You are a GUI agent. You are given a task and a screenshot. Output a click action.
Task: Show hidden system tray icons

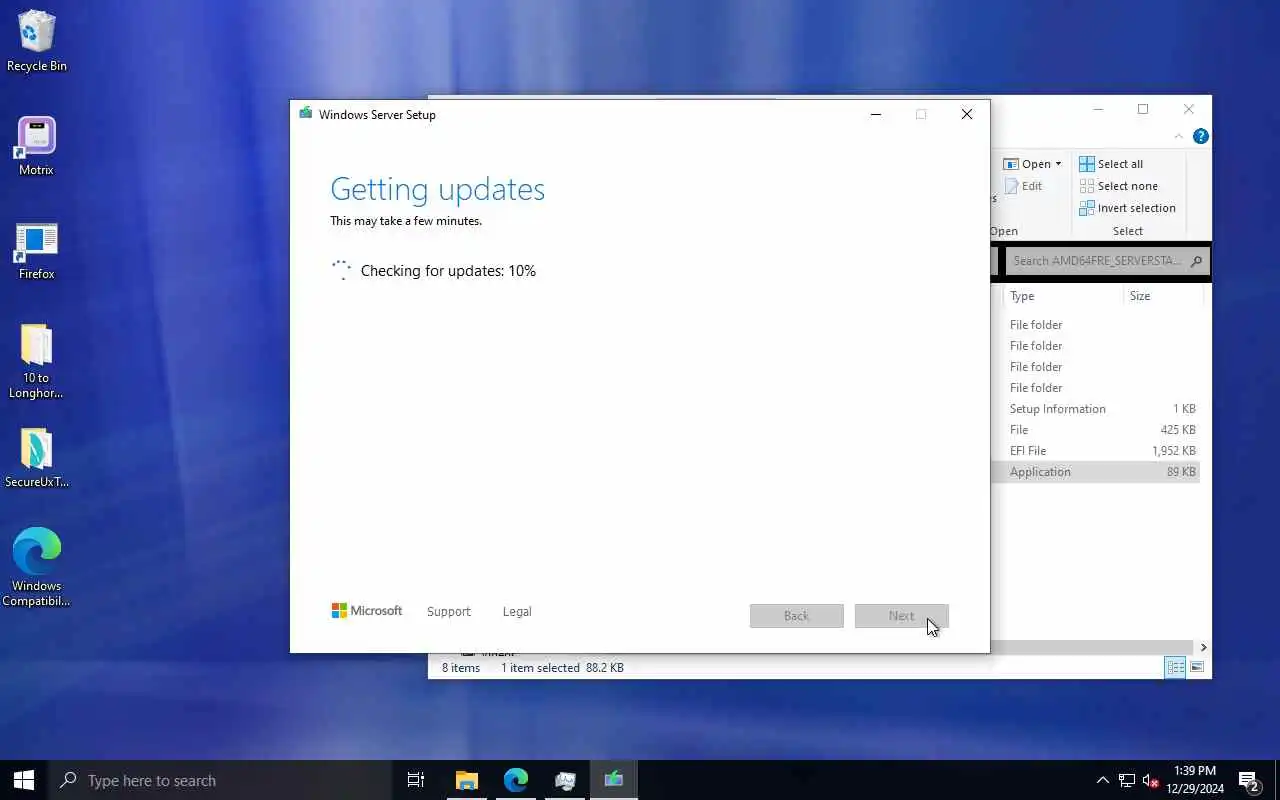point(1102,780)
